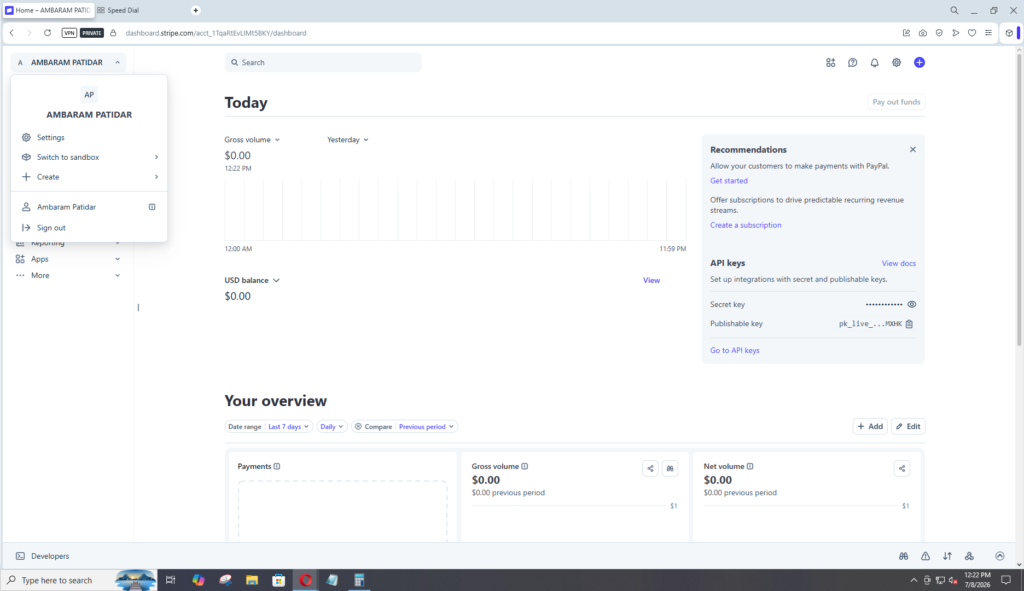The height and width of the screenshot is (591, 1024).
Task: Reveal the Secret key with eye icon
Action: 912,304
